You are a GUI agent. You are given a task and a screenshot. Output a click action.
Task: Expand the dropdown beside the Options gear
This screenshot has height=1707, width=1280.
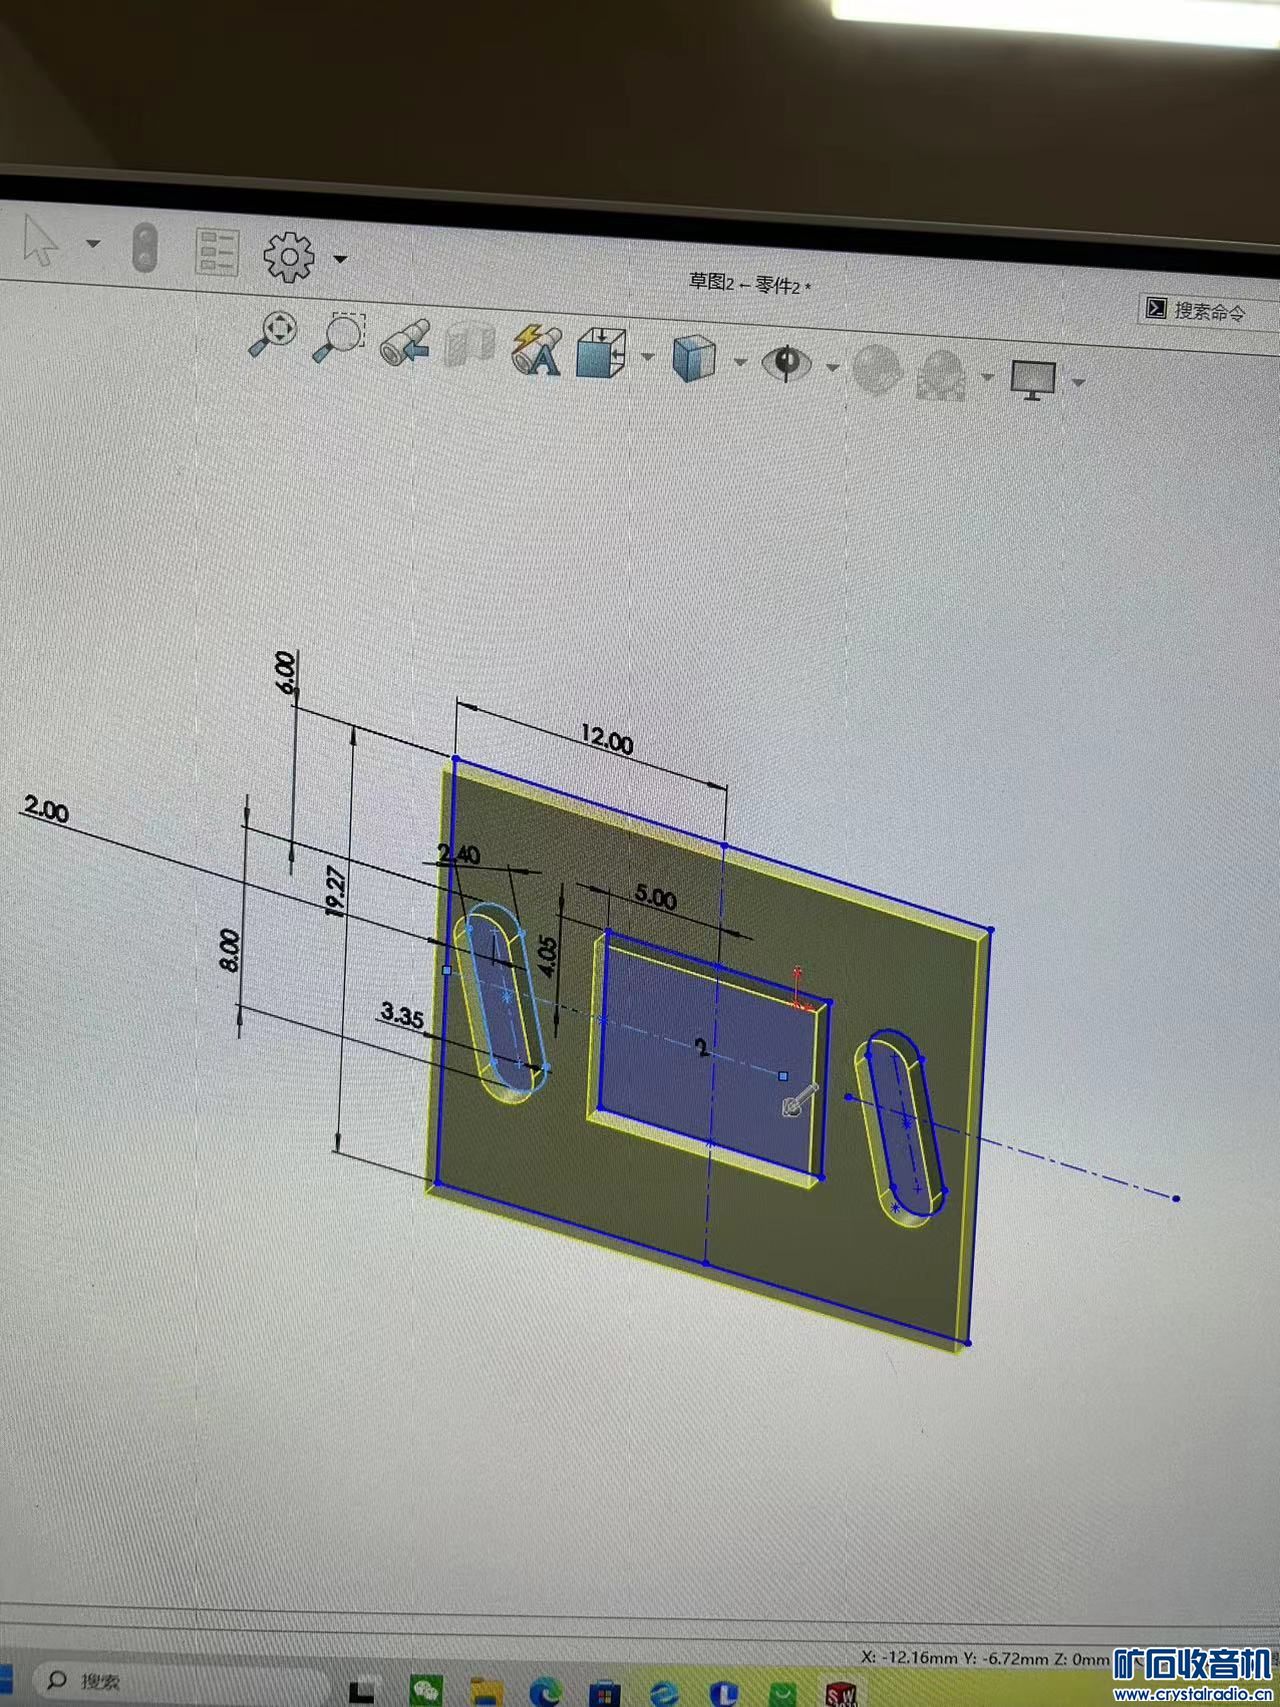coord(340,259)
